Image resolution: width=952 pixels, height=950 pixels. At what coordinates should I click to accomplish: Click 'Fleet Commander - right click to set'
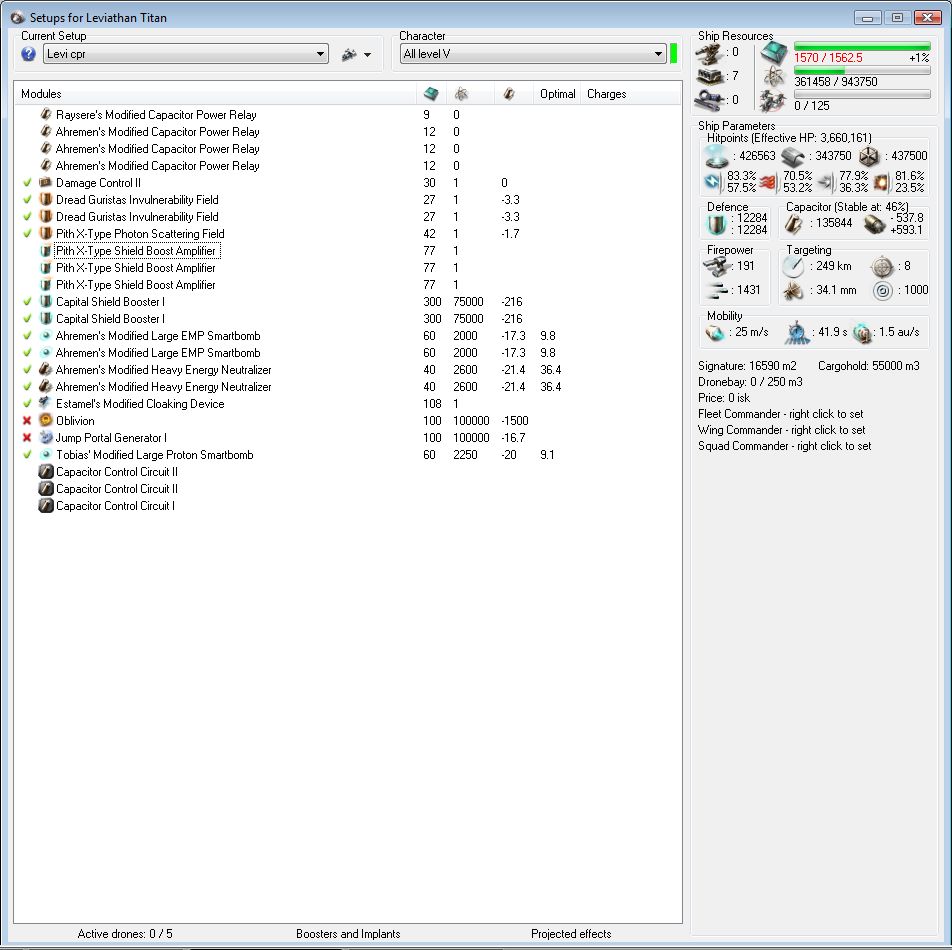click(x=780, y=414)
